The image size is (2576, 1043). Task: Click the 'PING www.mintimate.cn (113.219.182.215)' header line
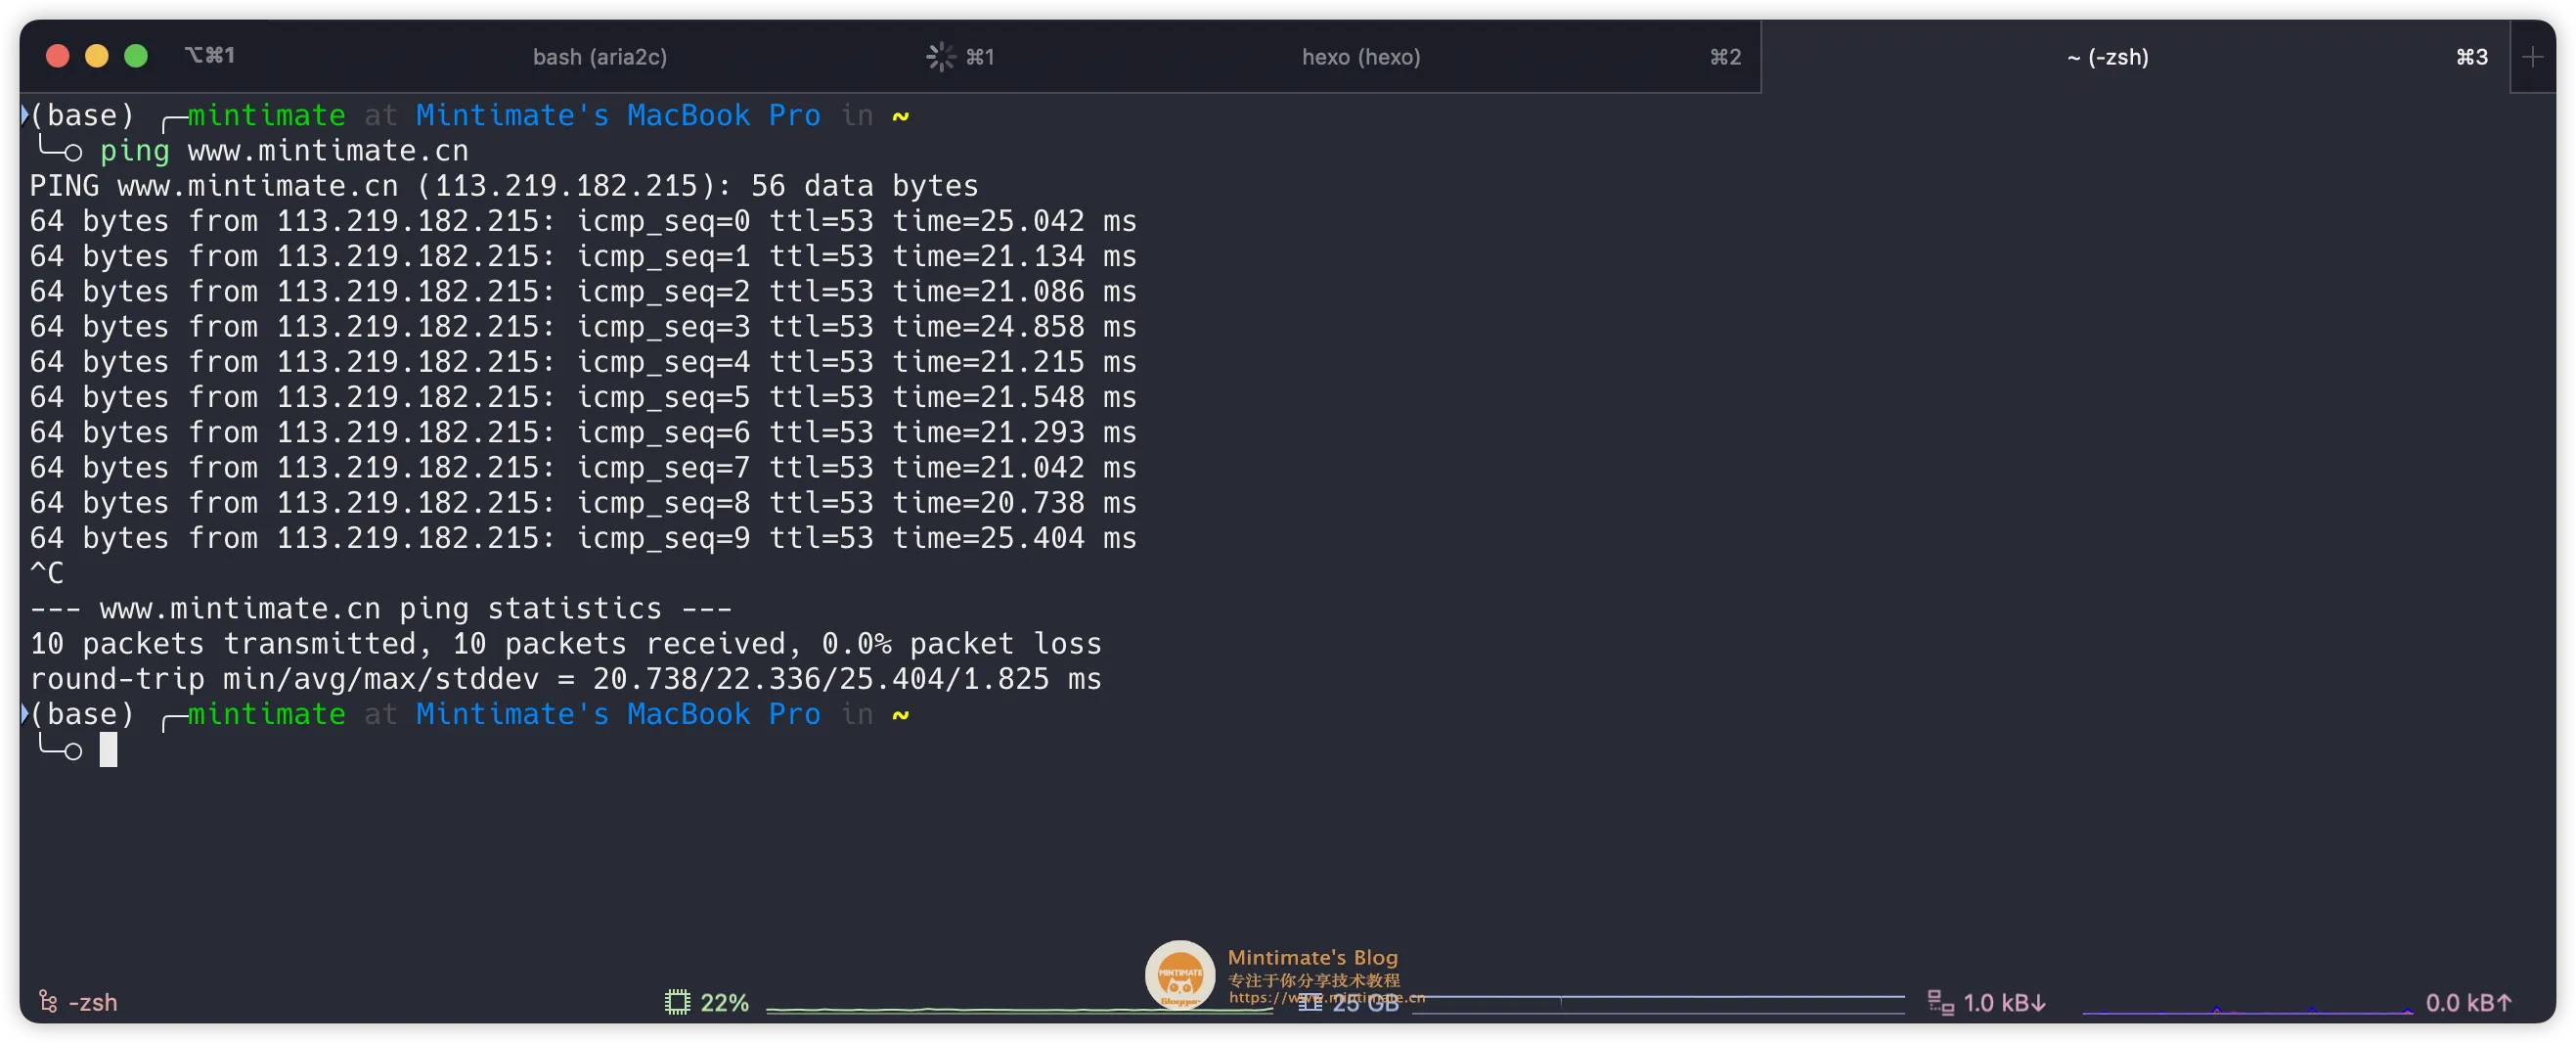pos(503,186)
